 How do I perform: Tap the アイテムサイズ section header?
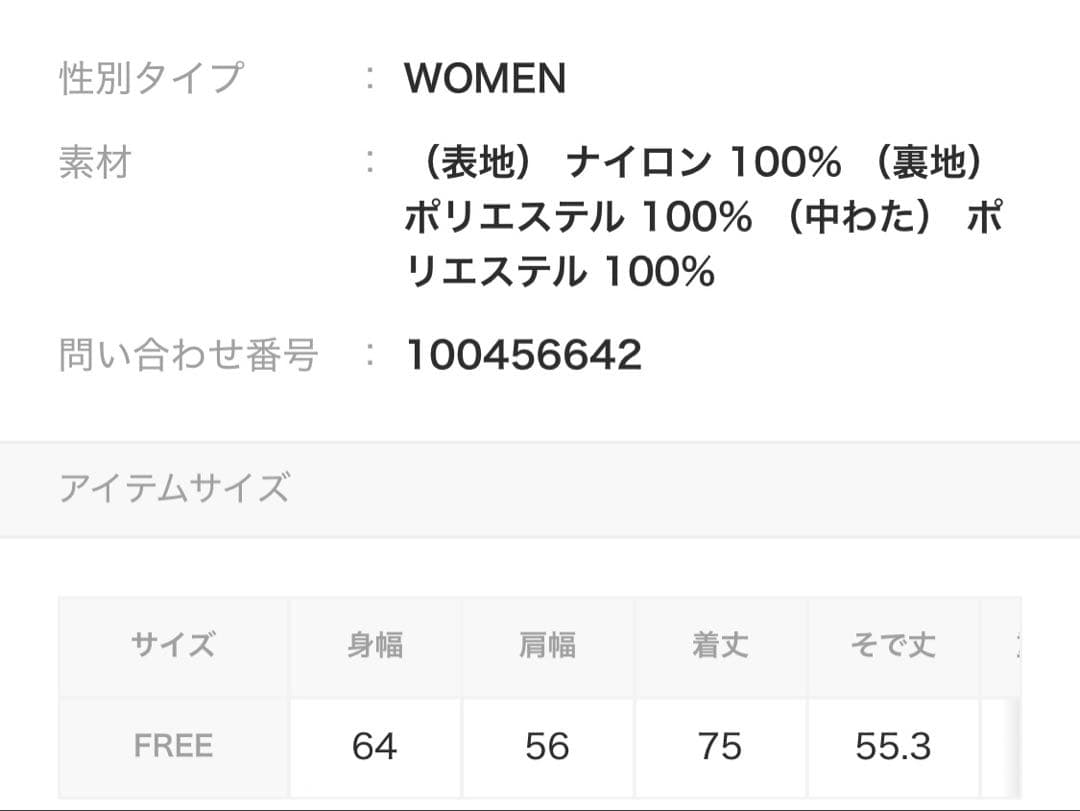tap(174, 488)
